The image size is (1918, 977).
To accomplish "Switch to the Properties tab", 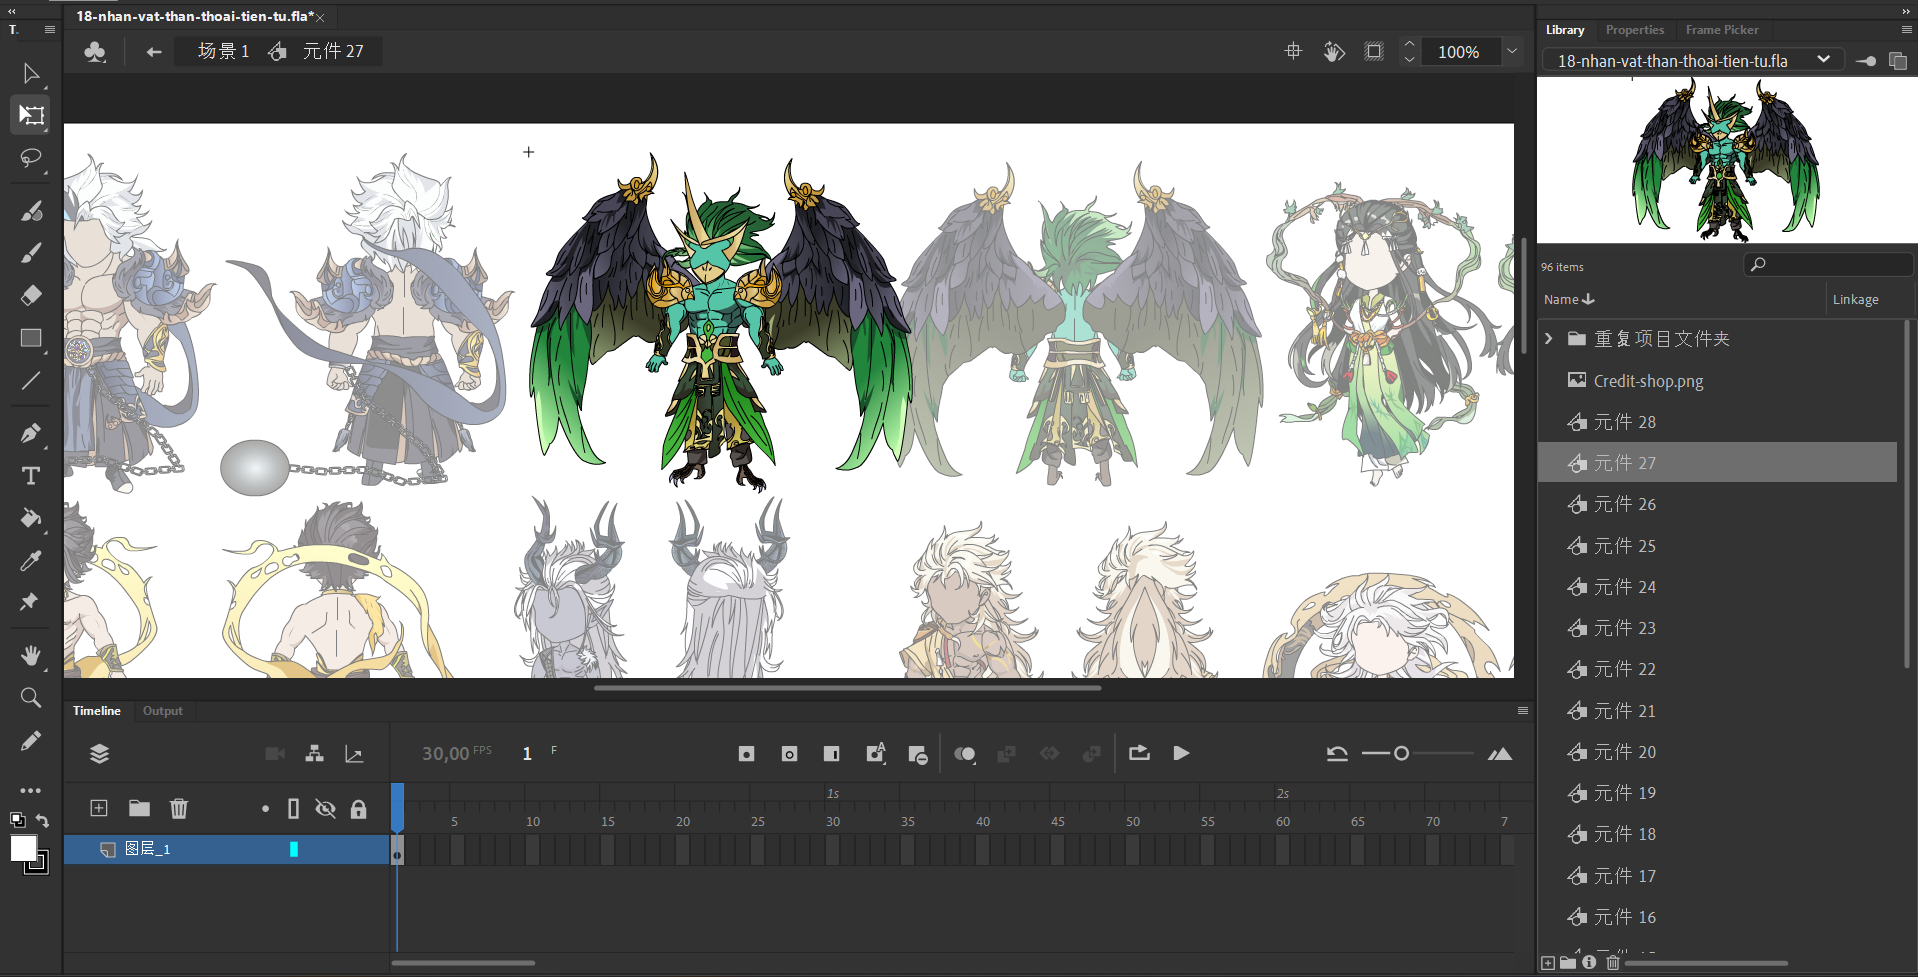I will tap(1634, 30).
